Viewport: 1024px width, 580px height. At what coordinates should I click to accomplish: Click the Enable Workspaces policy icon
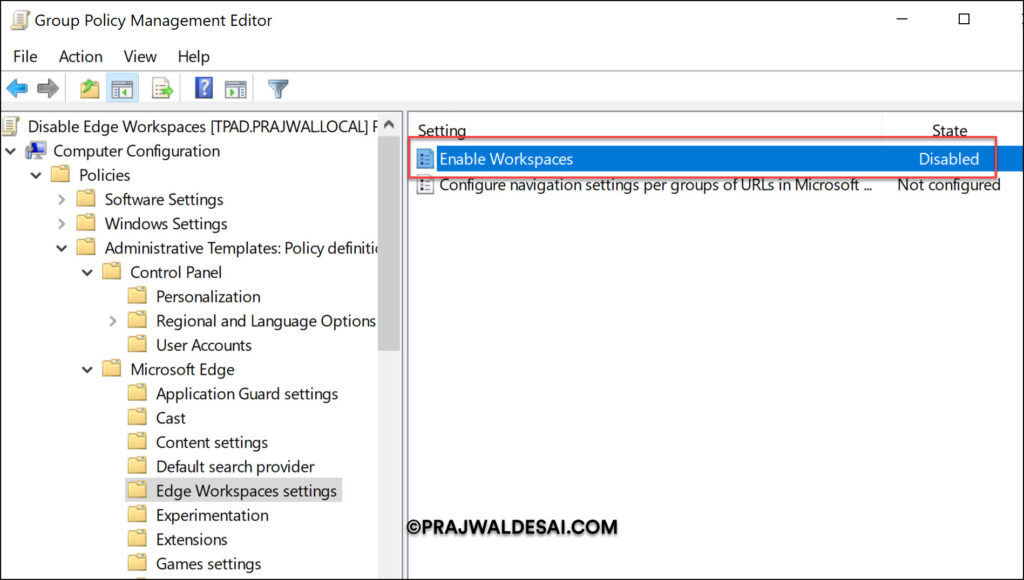[x=425, y=159]
